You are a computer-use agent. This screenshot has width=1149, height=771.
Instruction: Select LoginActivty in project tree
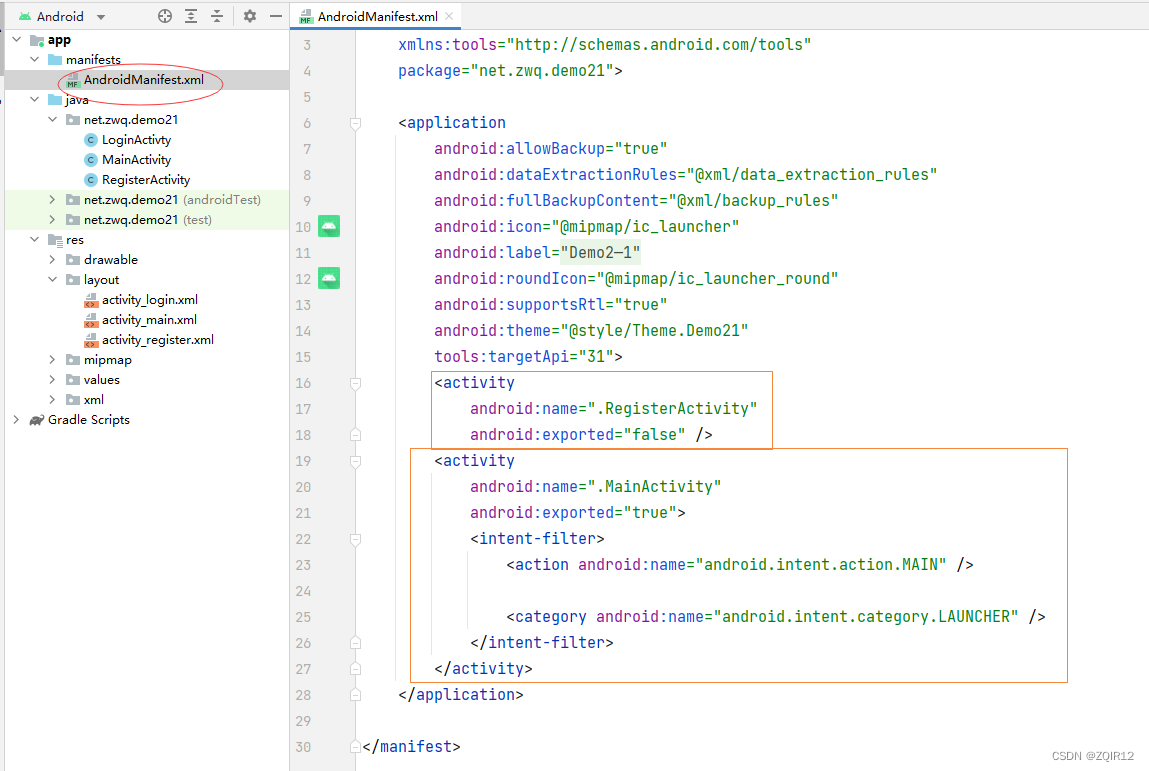point(136,140)
